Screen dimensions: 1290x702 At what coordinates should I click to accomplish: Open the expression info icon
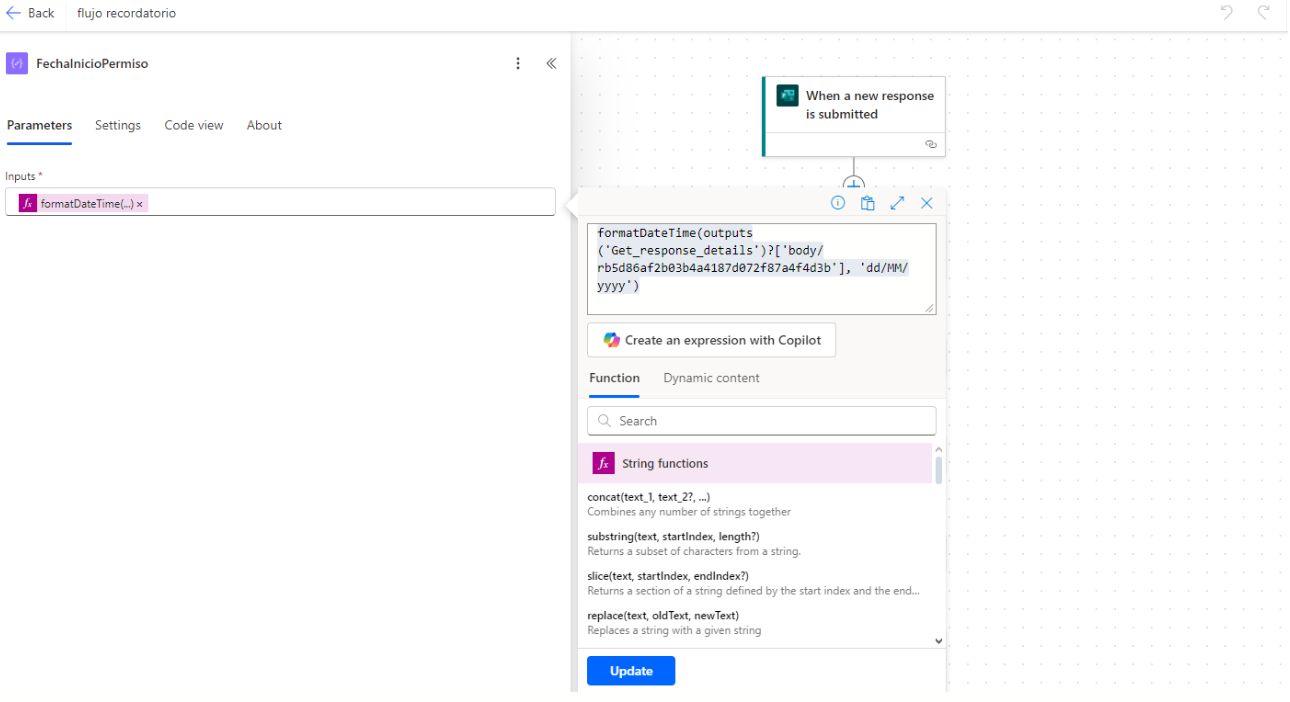(x=838, y=203)
